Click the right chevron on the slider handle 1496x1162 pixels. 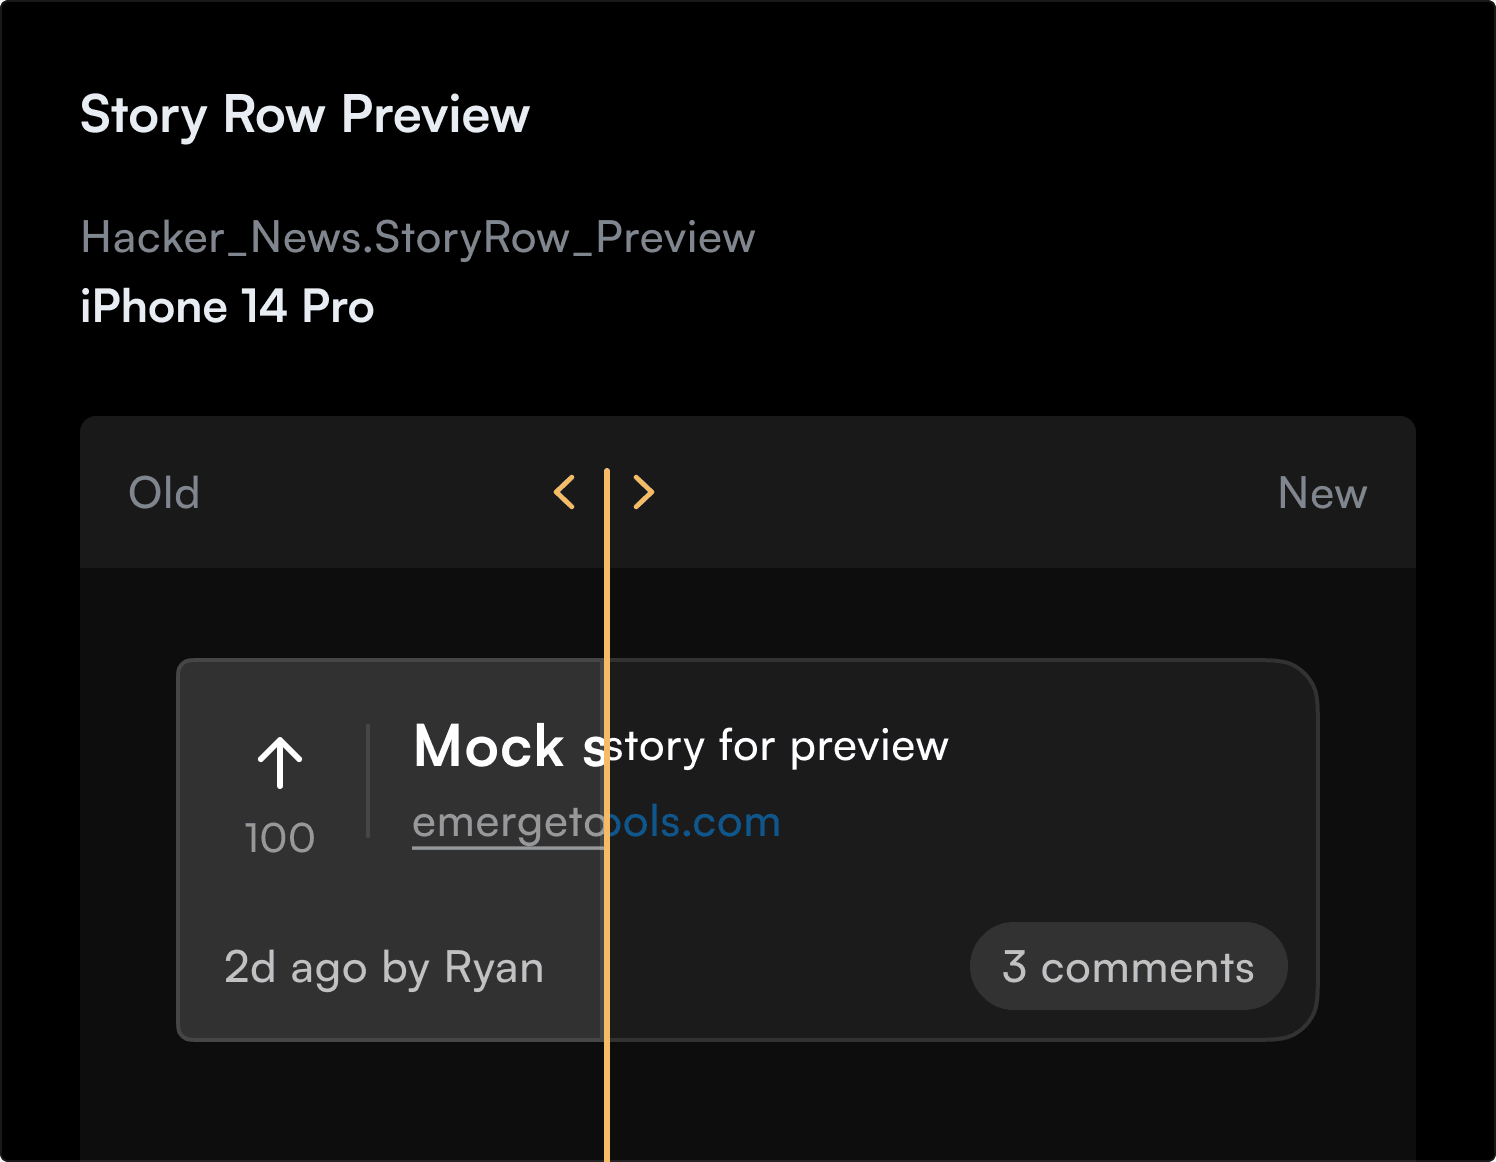[x=644, y=492]
